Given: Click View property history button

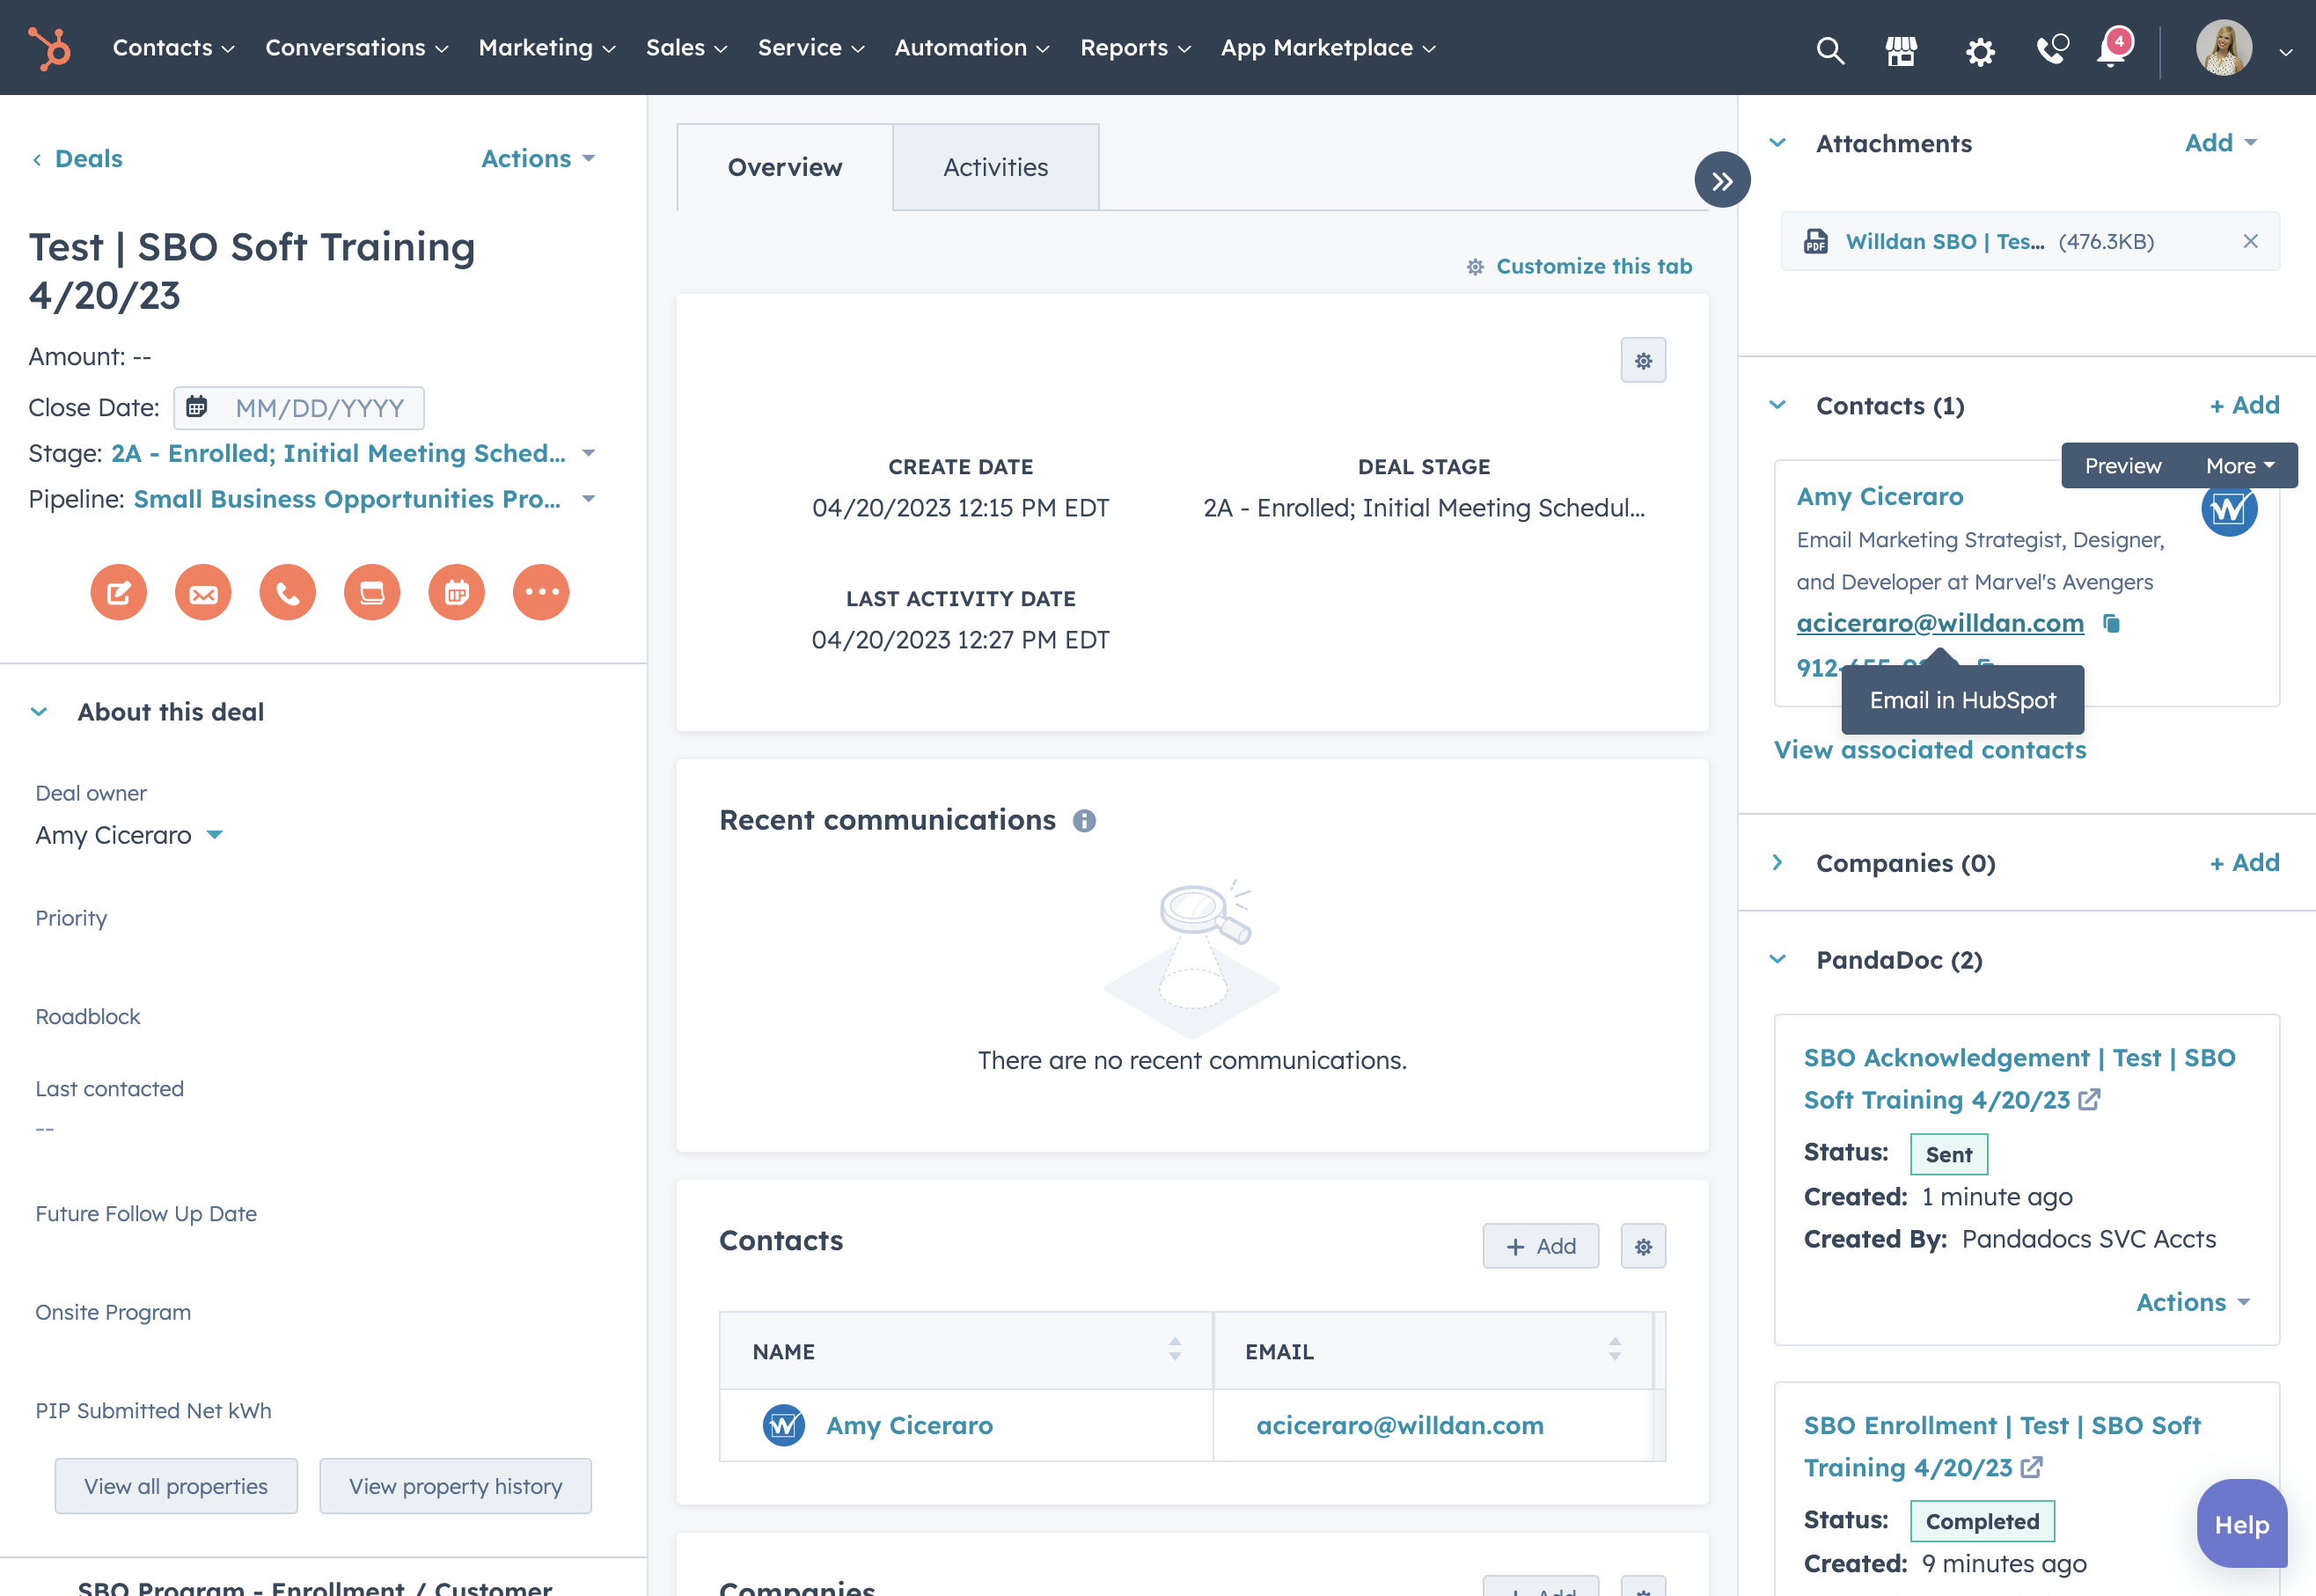Looking at the screenshot, I should point(455,1486).
